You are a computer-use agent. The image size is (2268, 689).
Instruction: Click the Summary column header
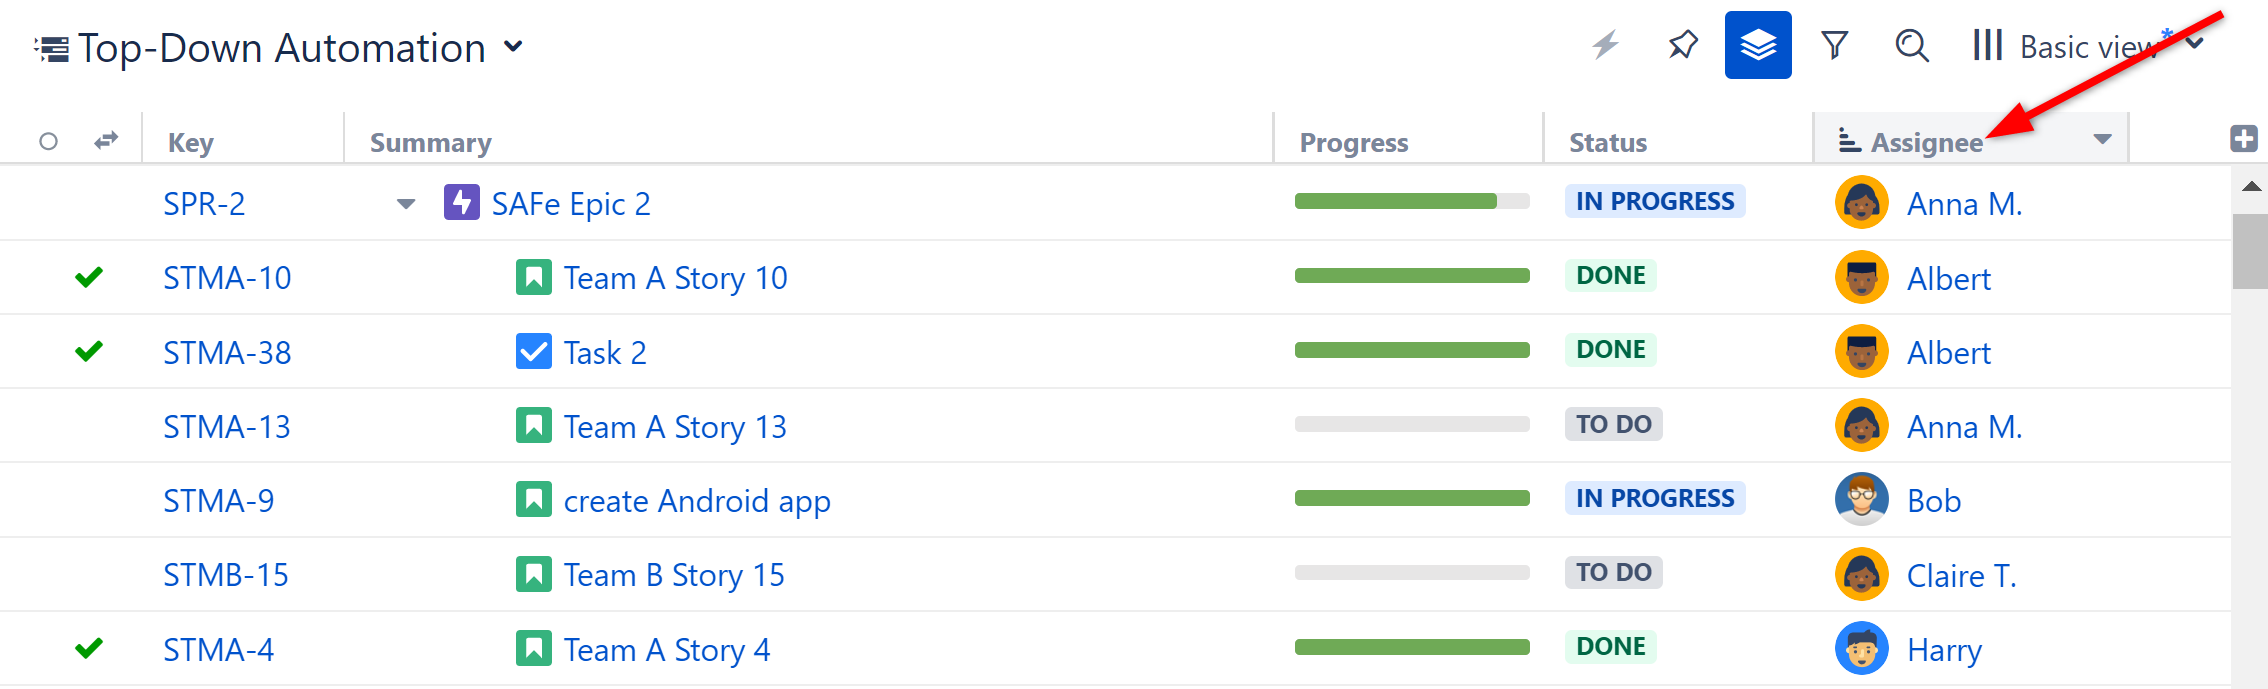pyautogui.click(x=429, y=142)
